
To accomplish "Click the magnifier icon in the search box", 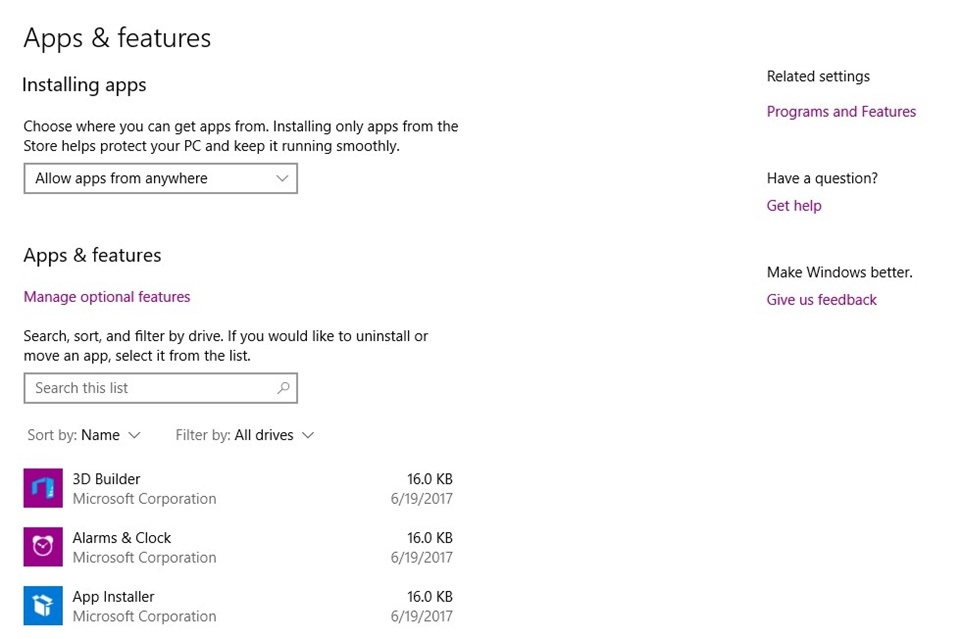I will 283,388.
